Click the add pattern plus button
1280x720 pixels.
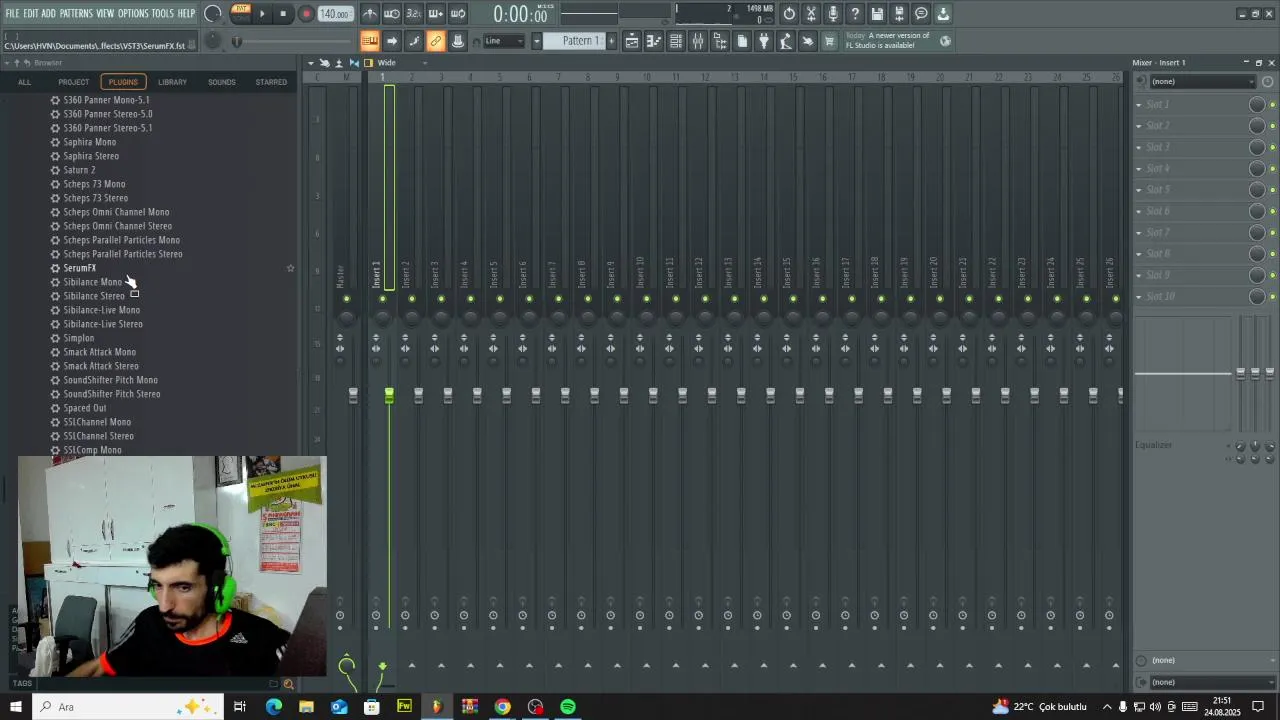tap(612, 41)
